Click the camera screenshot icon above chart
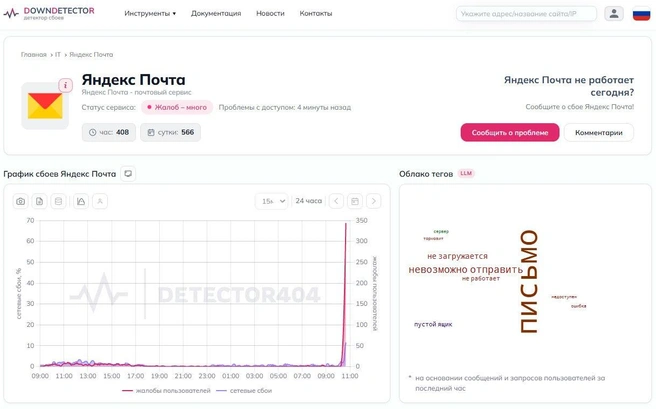Viewport: 656px width, 409px height. pos(20,202)
